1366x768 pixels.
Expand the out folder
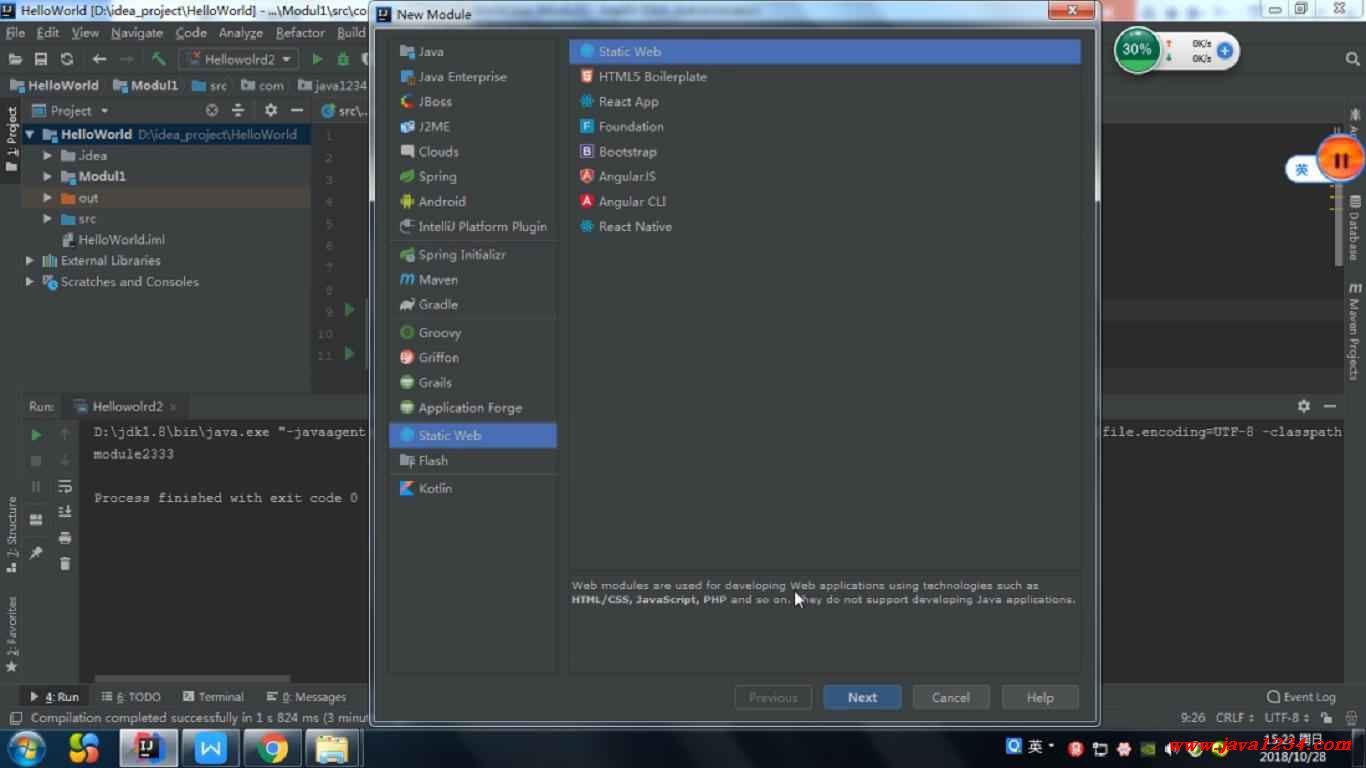47,197
